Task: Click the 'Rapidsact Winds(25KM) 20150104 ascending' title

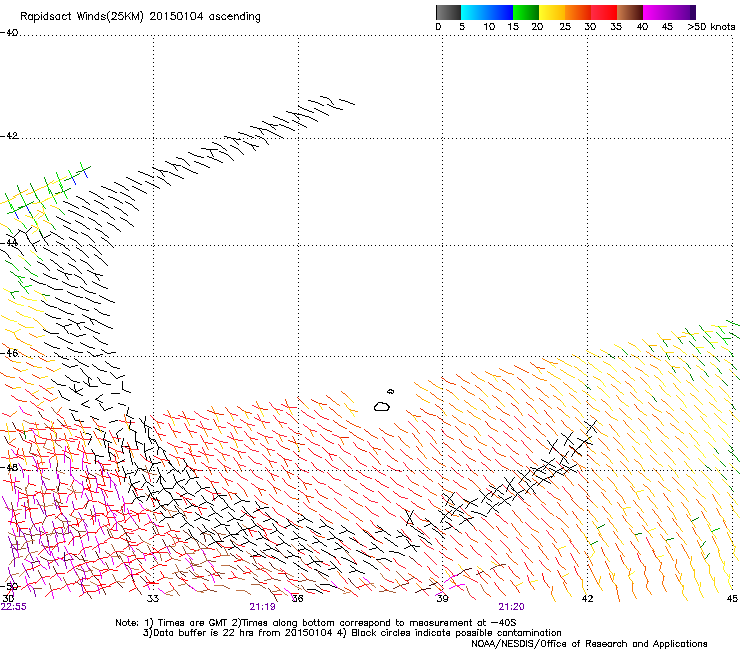Action: 140,17
